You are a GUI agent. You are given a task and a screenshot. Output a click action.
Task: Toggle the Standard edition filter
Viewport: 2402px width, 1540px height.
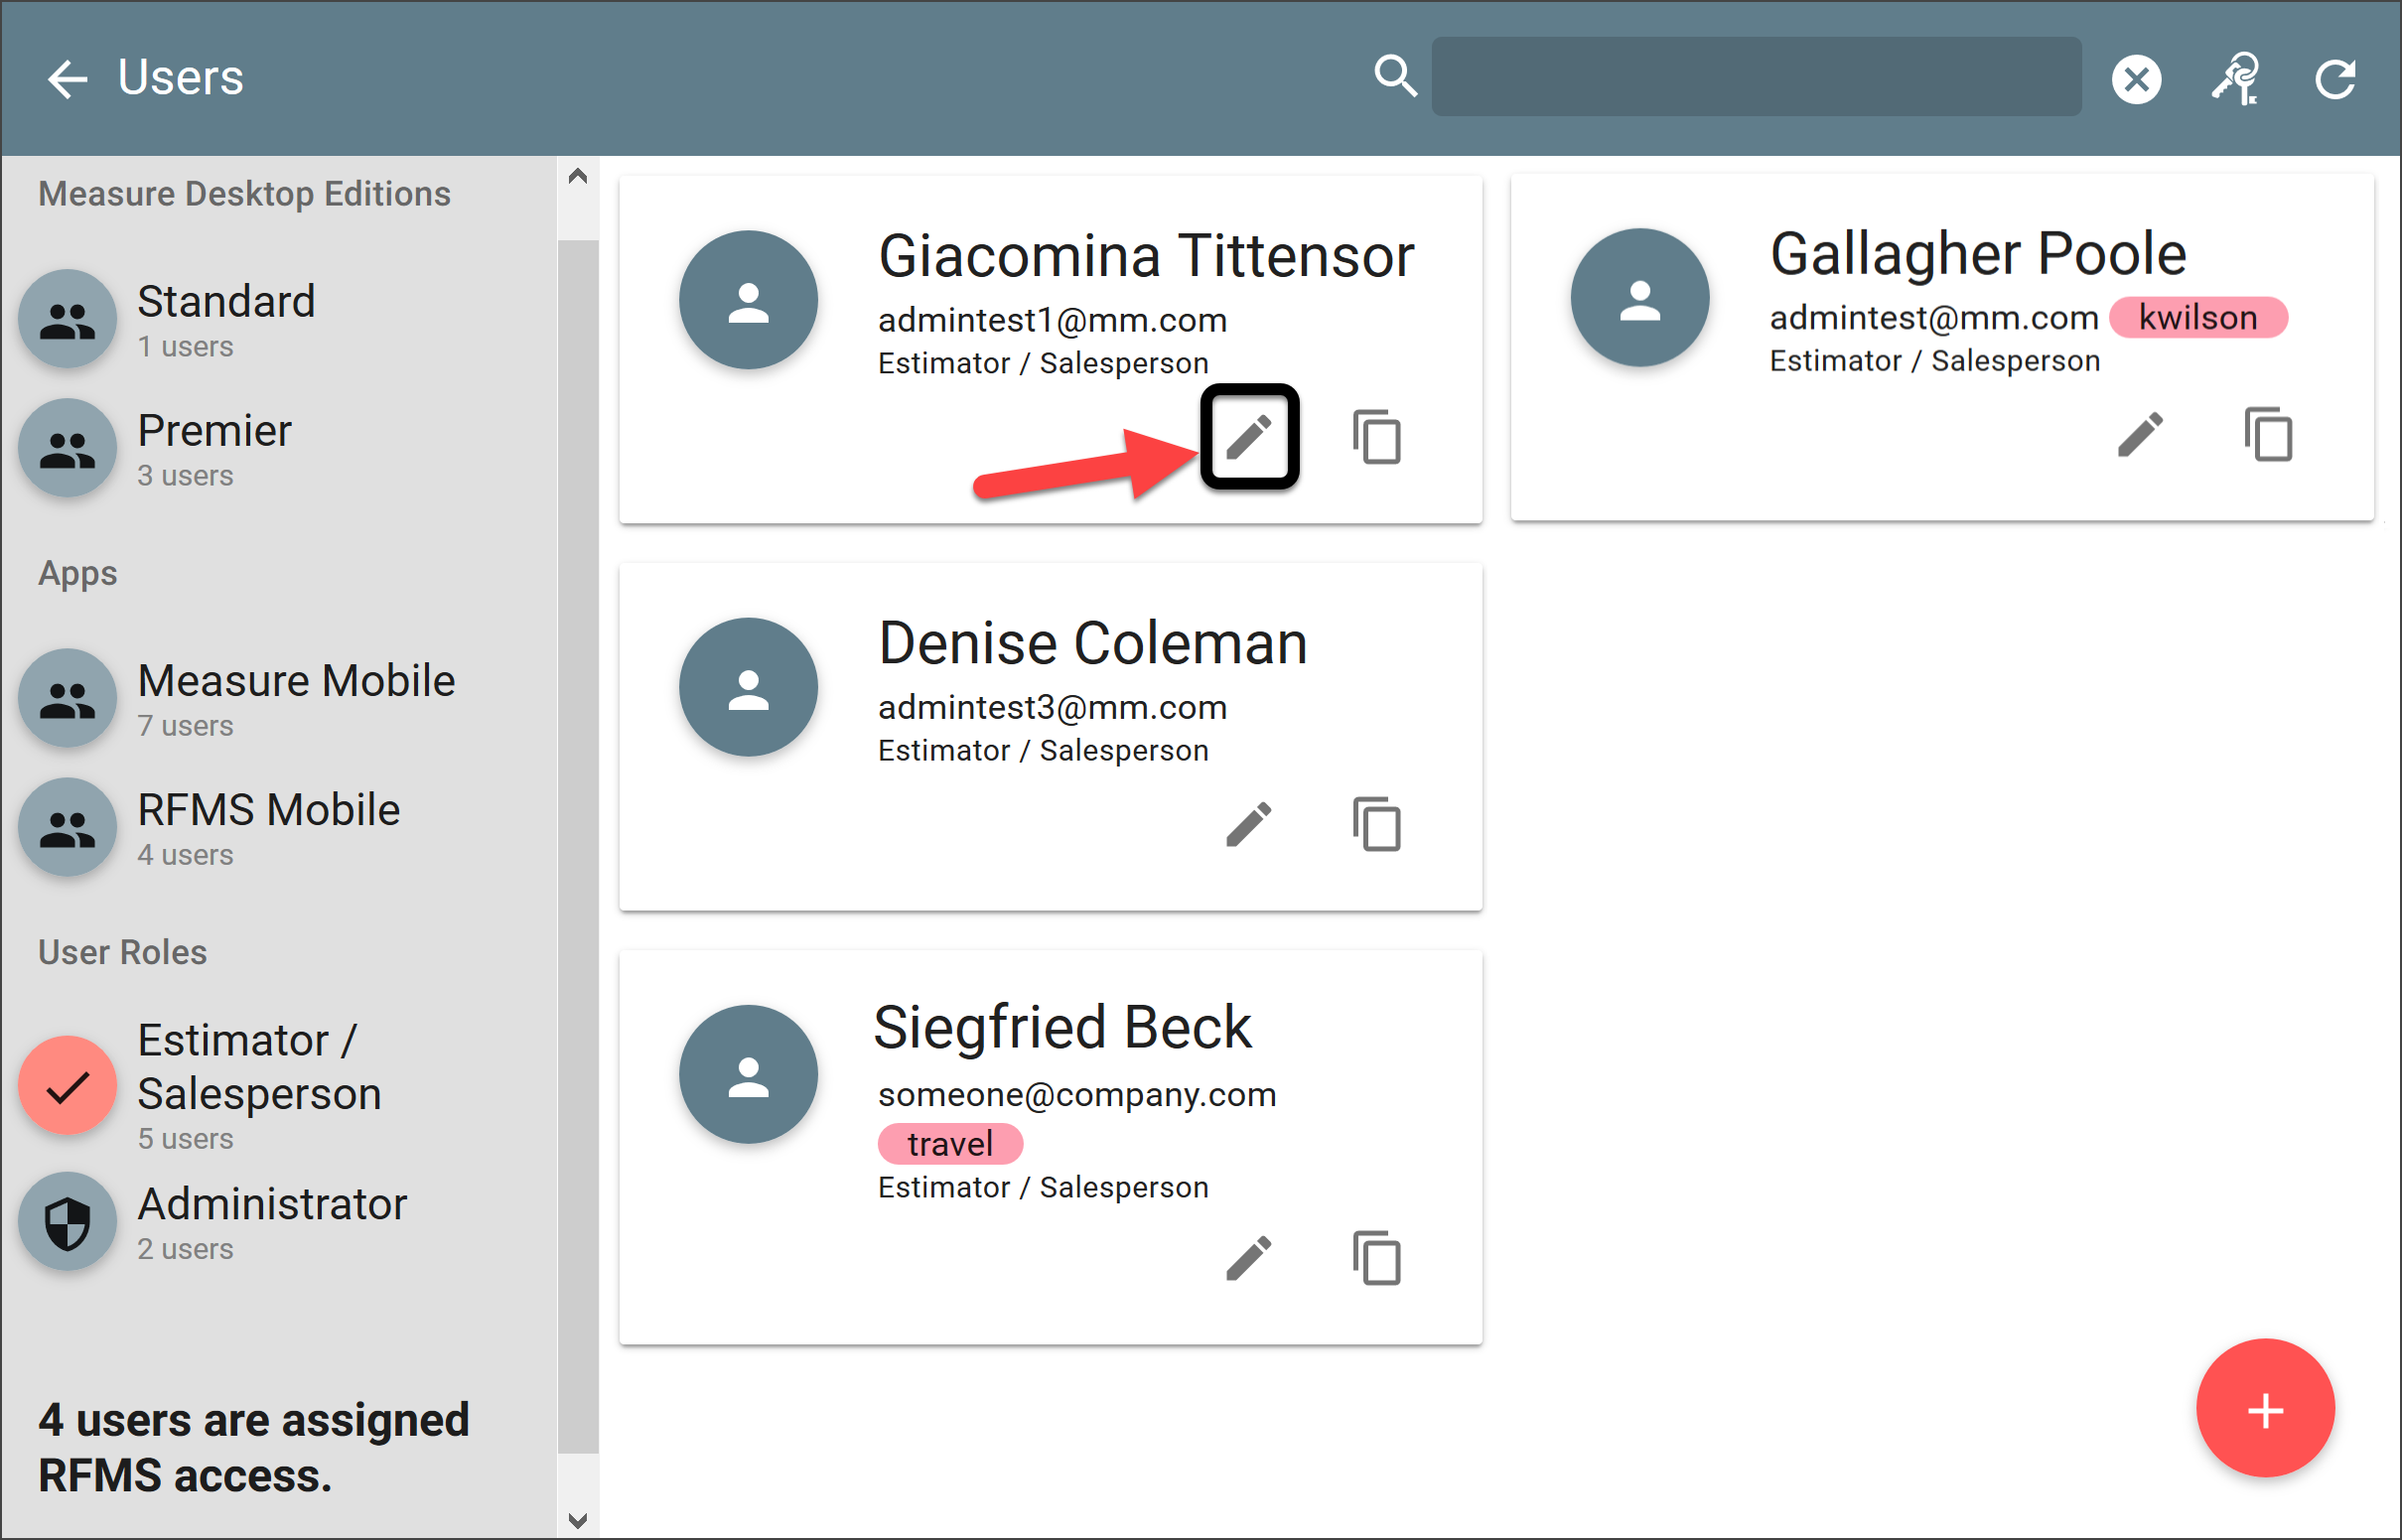coord(68,319)
